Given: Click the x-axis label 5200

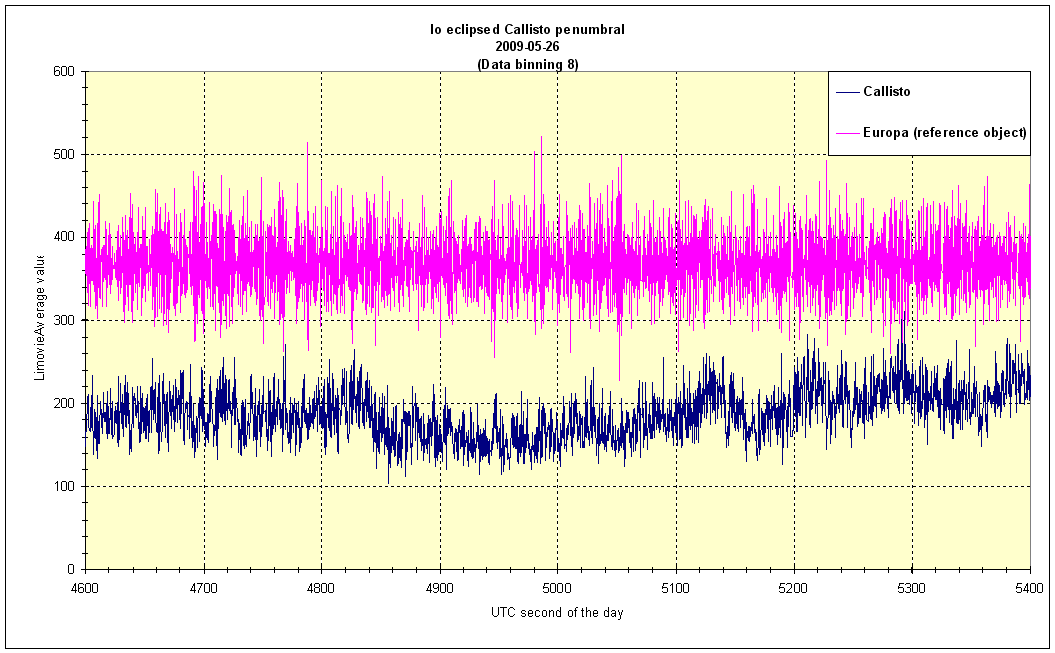Looking at the screenshot, I should [794, 588].
